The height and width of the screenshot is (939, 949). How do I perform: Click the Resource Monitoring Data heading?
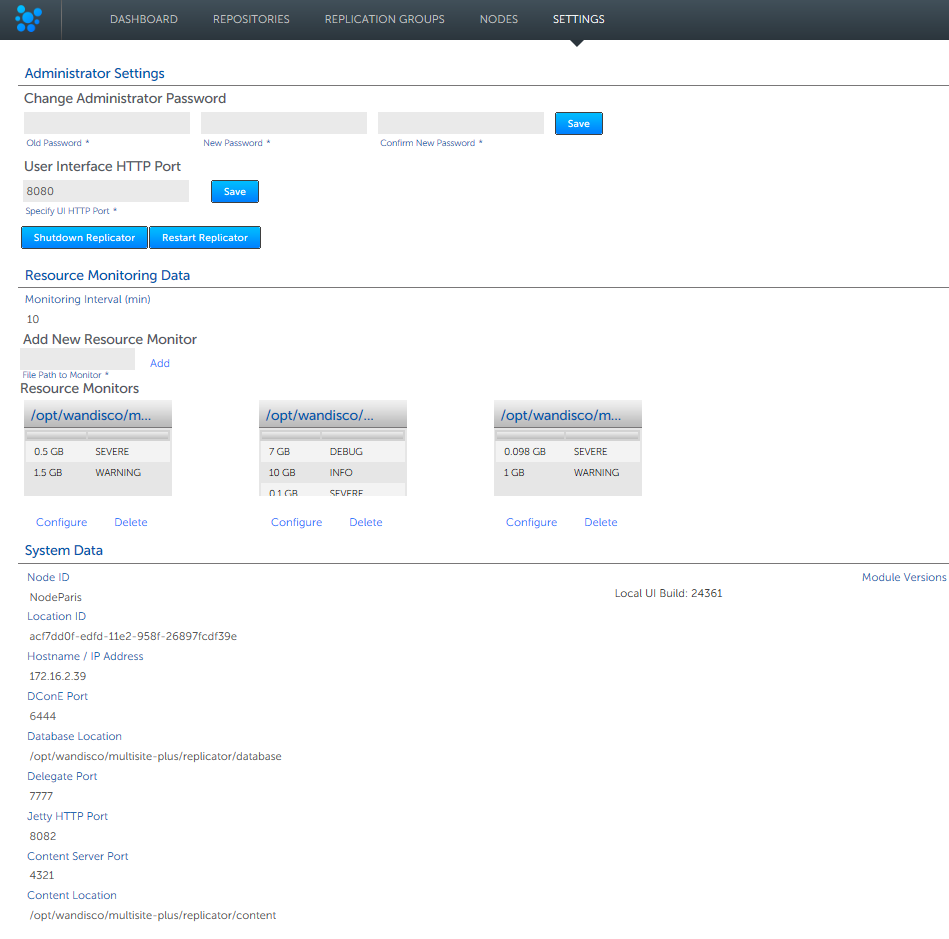pos(107,275)
